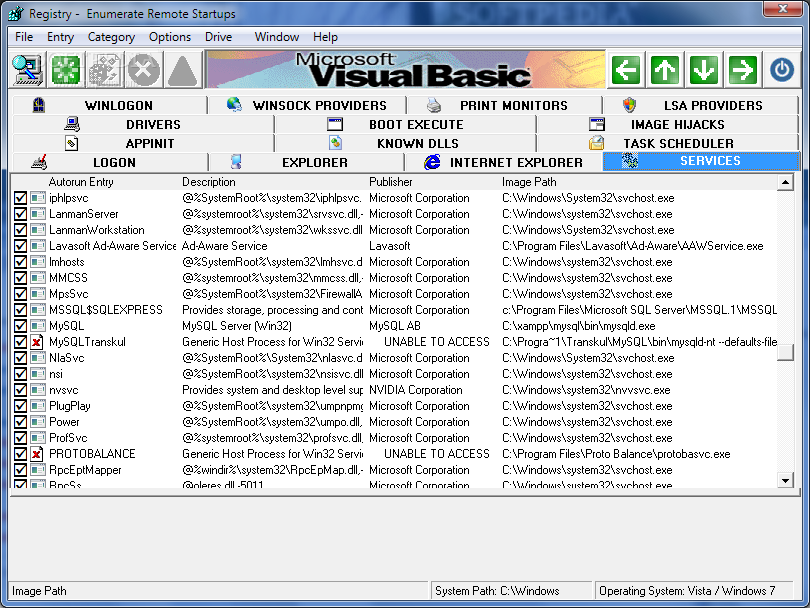This screenshot has width=810, height=608.
Task: Toggle the NlaSvc entry checkbox
Action: 20,358
